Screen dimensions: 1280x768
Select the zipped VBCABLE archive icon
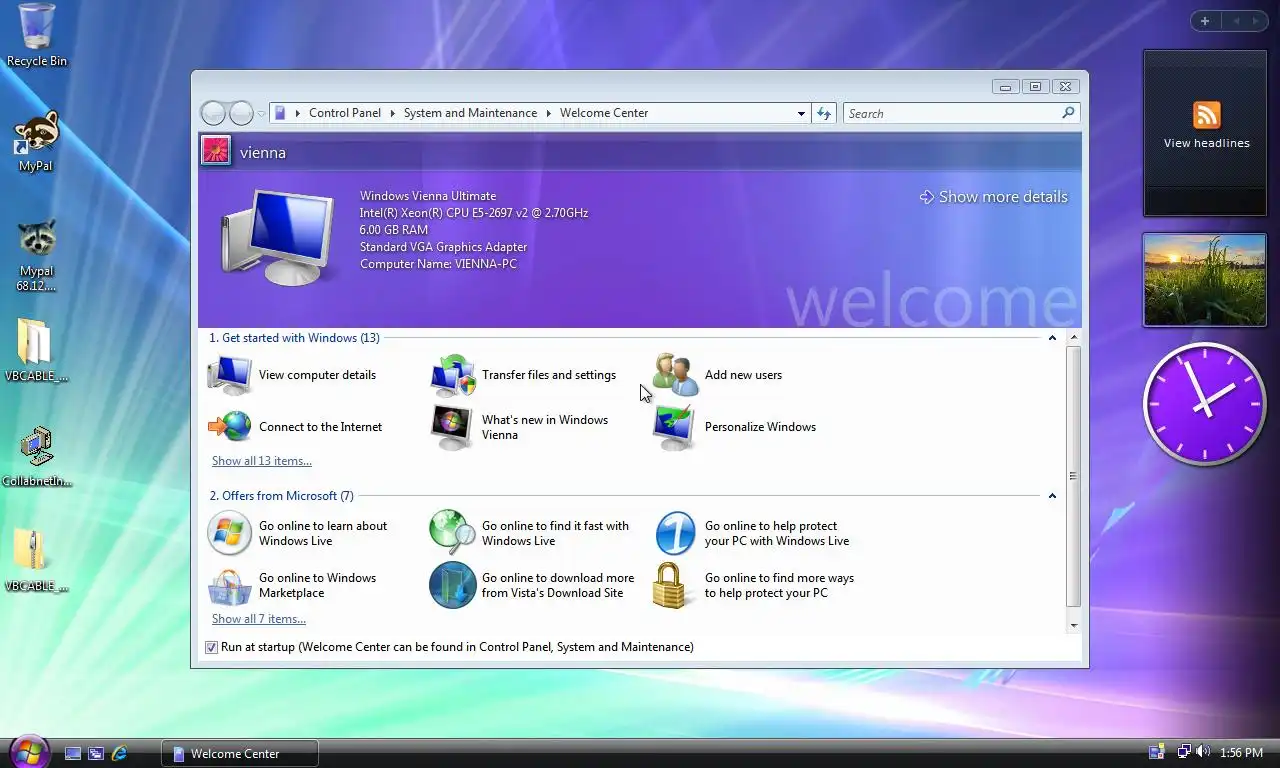(31, 551)
